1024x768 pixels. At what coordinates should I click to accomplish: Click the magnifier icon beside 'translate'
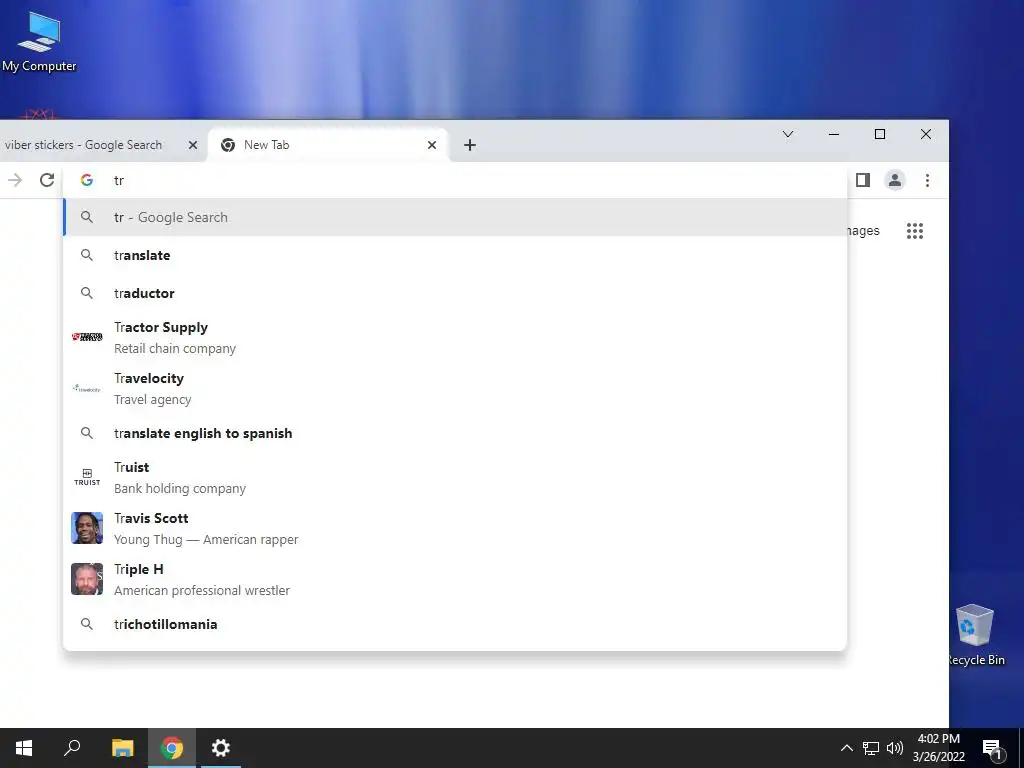pos(87,255)
